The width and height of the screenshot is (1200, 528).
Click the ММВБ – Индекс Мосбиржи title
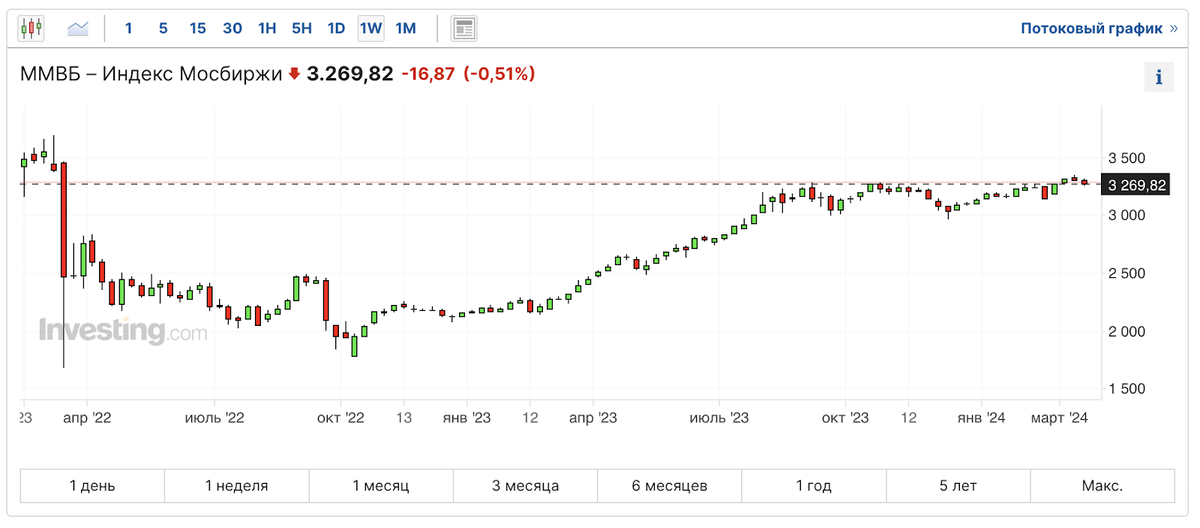click(x=152, y=73)
